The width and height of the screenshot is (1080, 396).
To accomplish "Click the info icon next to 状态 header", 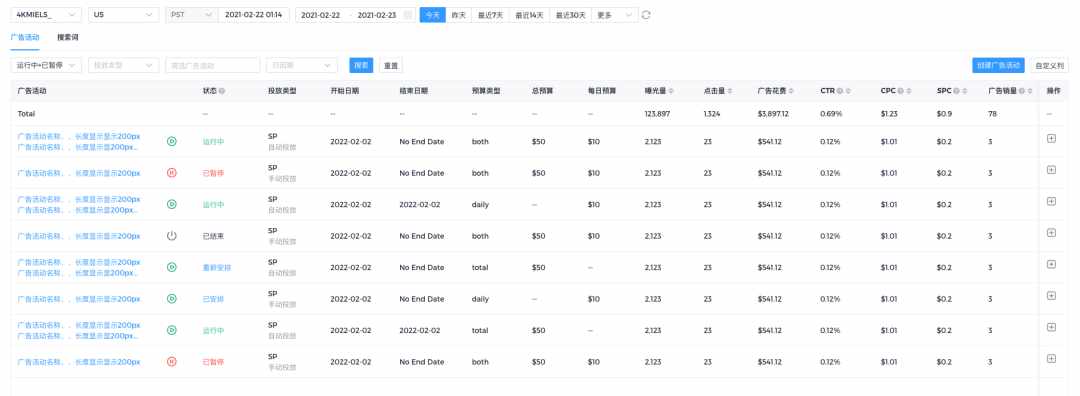I will [x=222, y=91].
